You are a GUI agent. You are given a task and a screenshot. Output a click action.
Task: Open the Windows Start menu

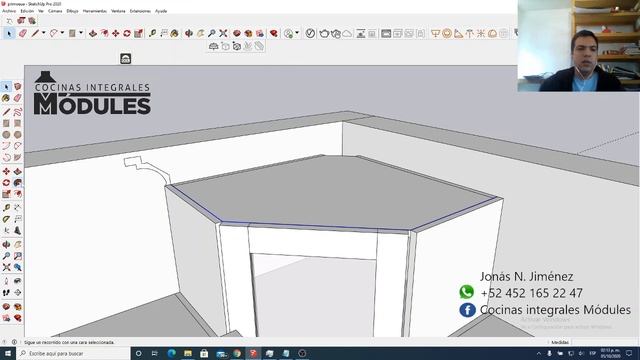coord(8,353)
